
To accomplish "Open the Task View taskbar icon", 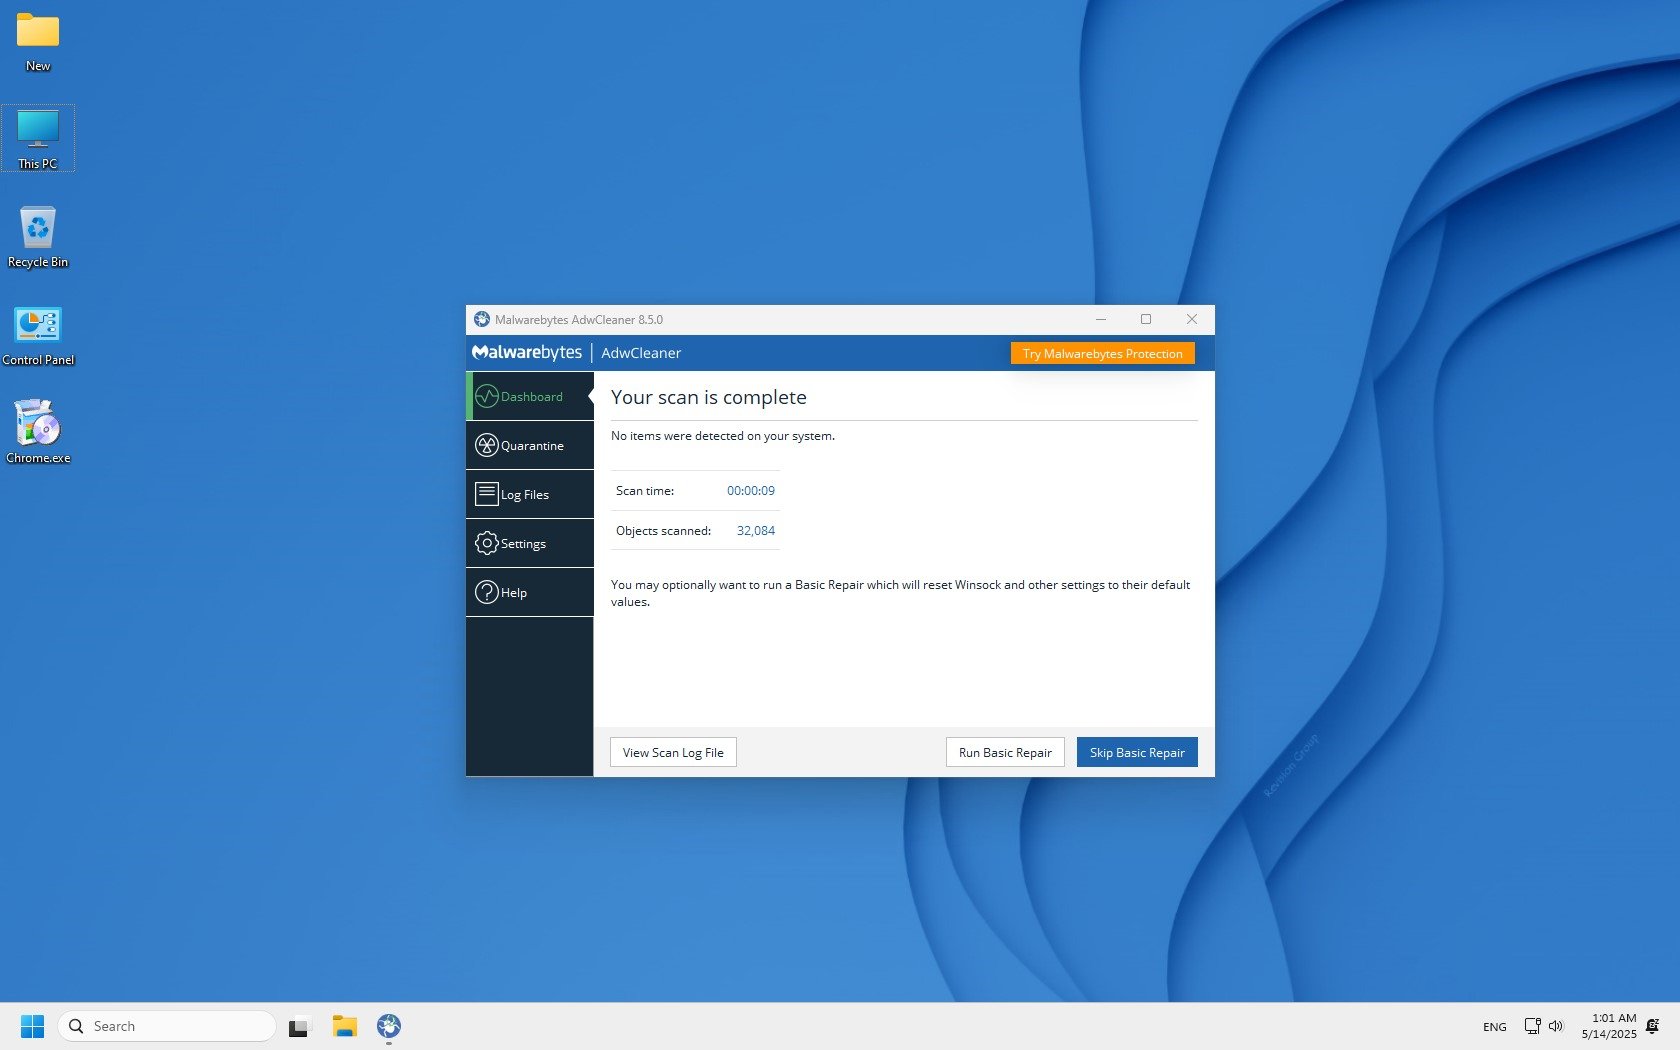I will point(299,1026).
